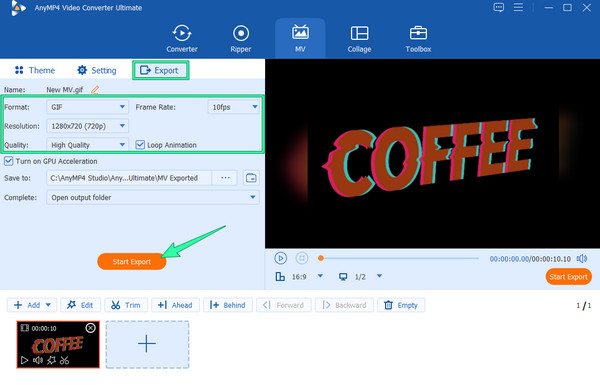Open the Format GIF dropdown

coord(87,107)
